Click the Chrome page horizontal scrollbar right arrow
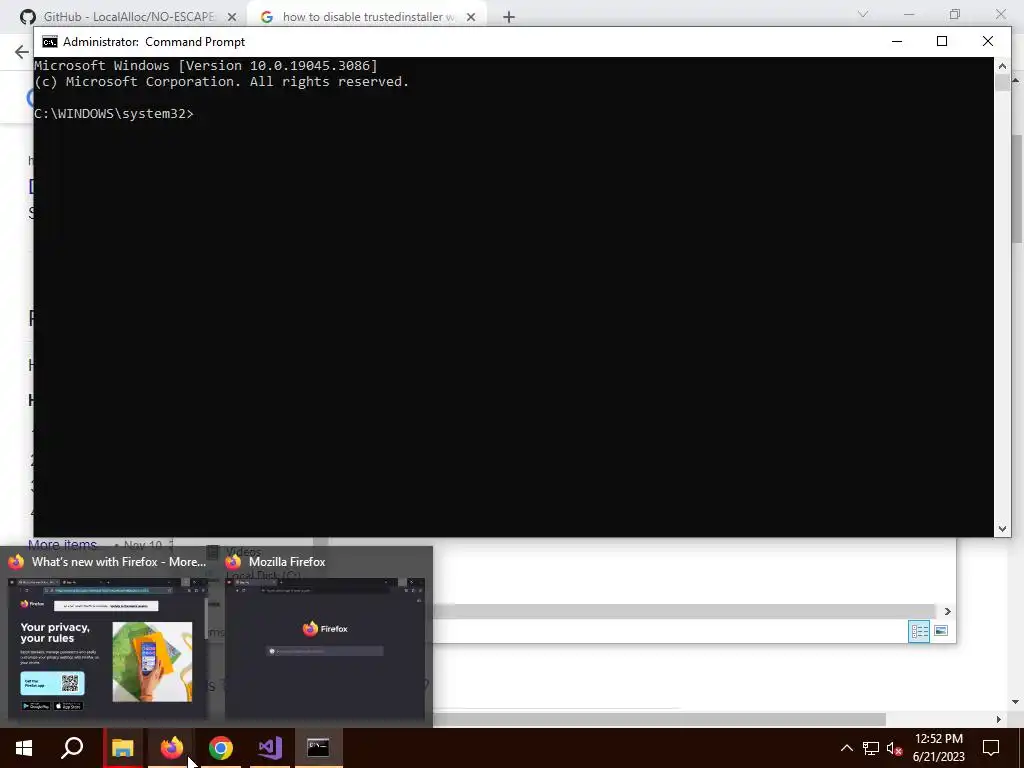 999,719
